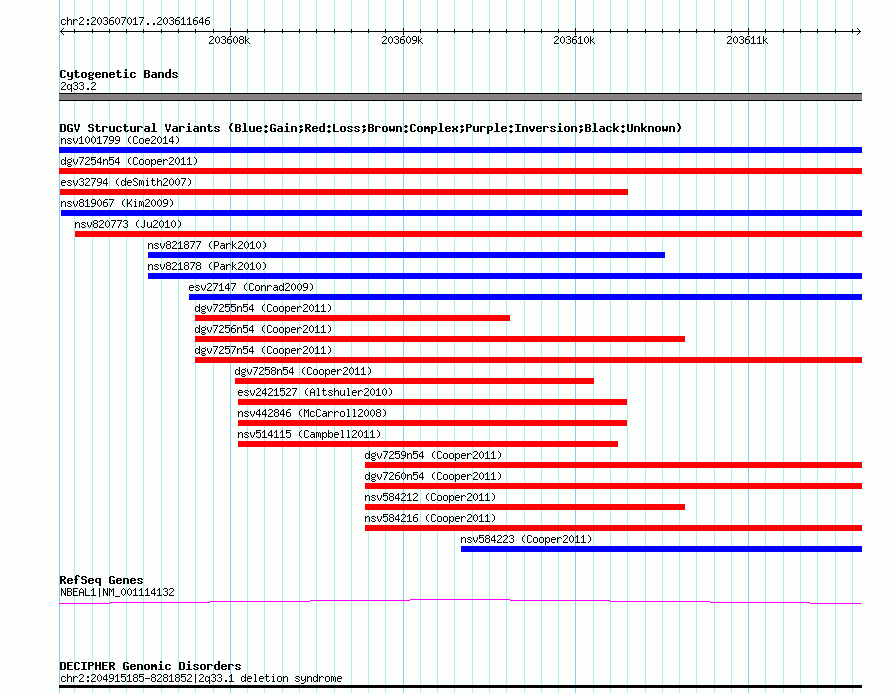Select the blue bar under esv27147
Viewport: 890px width, 693px height.
tap(525, 297)
